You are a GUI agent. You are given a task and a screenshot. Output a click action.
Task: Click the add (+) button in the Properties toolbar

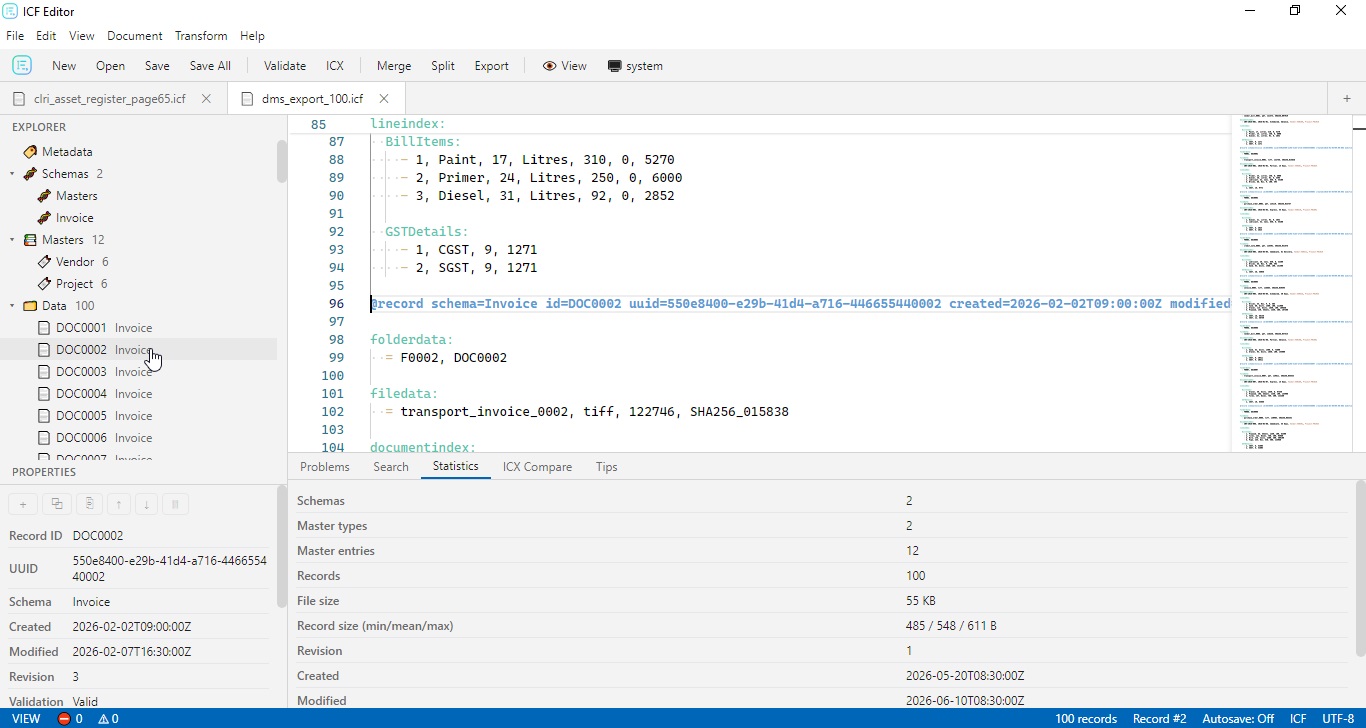tap(23, 504)
